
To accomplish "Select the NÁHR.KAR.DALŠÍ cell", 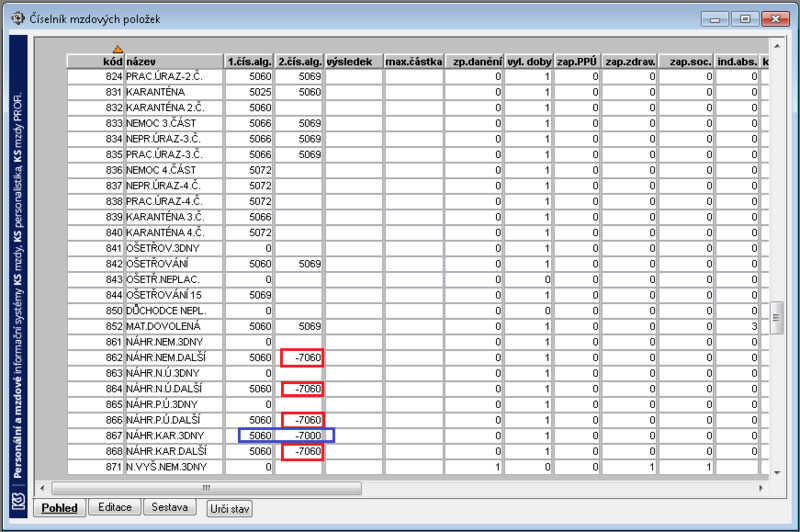I will (174, 451).
